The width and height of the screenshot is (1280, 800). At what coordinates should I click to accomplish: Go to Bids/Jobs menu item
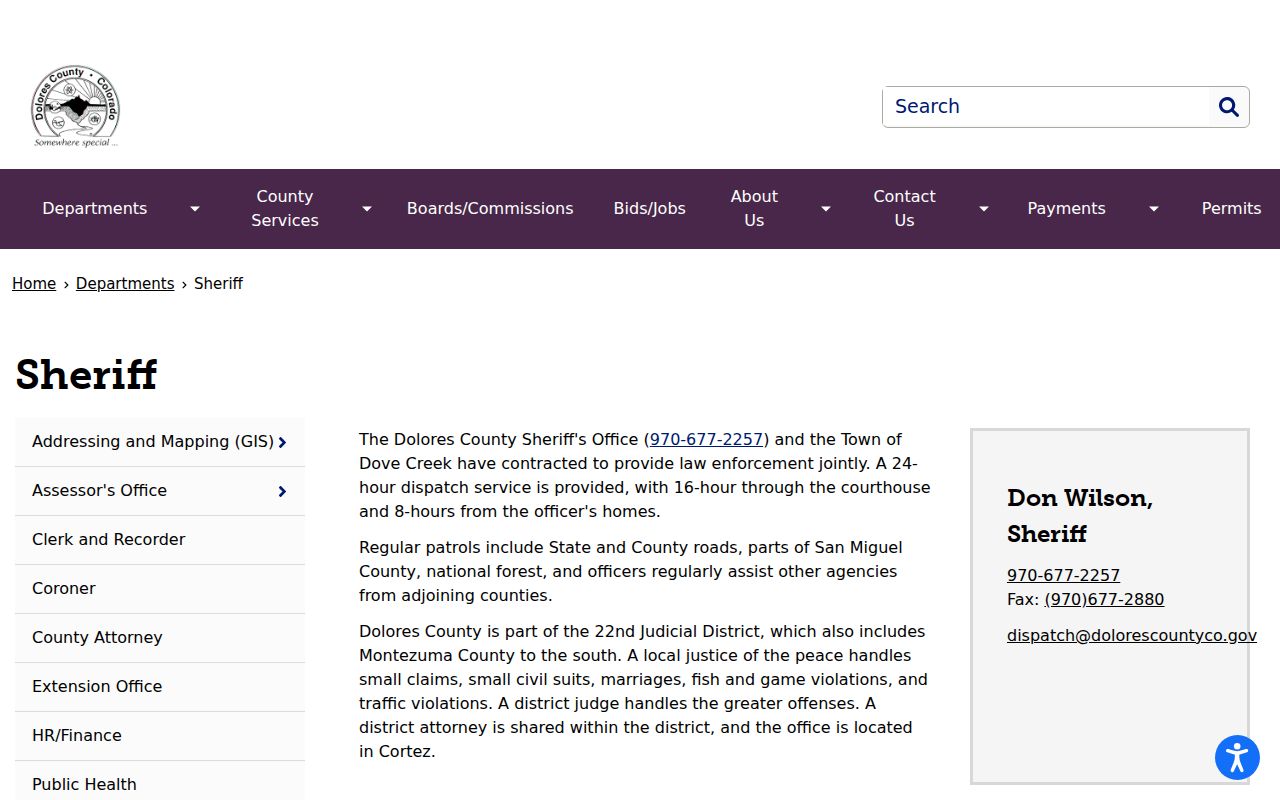[x=650, y=209]
